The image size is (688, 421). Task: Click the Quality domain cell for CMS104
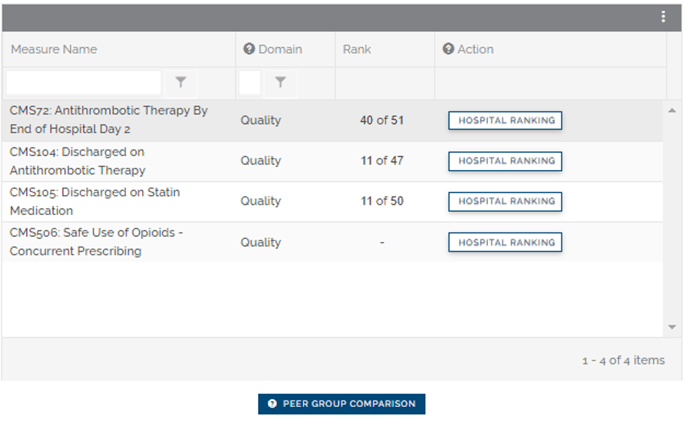tap(260, 160)
